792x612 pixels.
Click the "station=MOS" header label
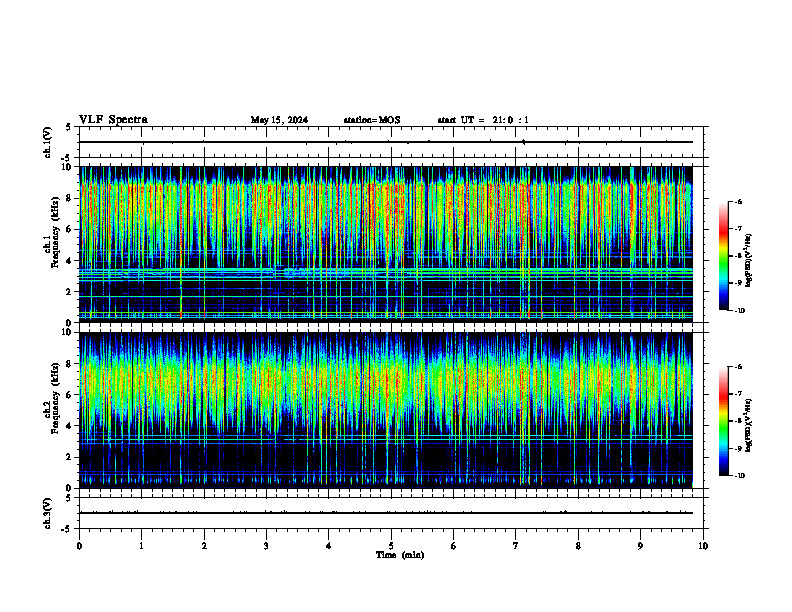pyautogui.click(x=372, y=120)
